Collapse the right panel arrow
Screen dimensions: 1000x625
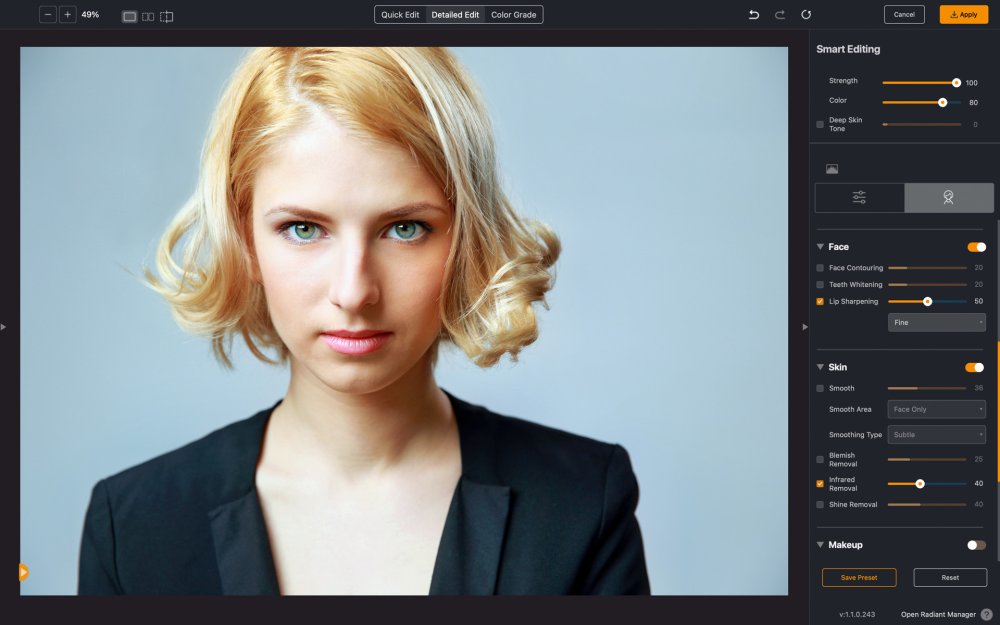point(805,327)
